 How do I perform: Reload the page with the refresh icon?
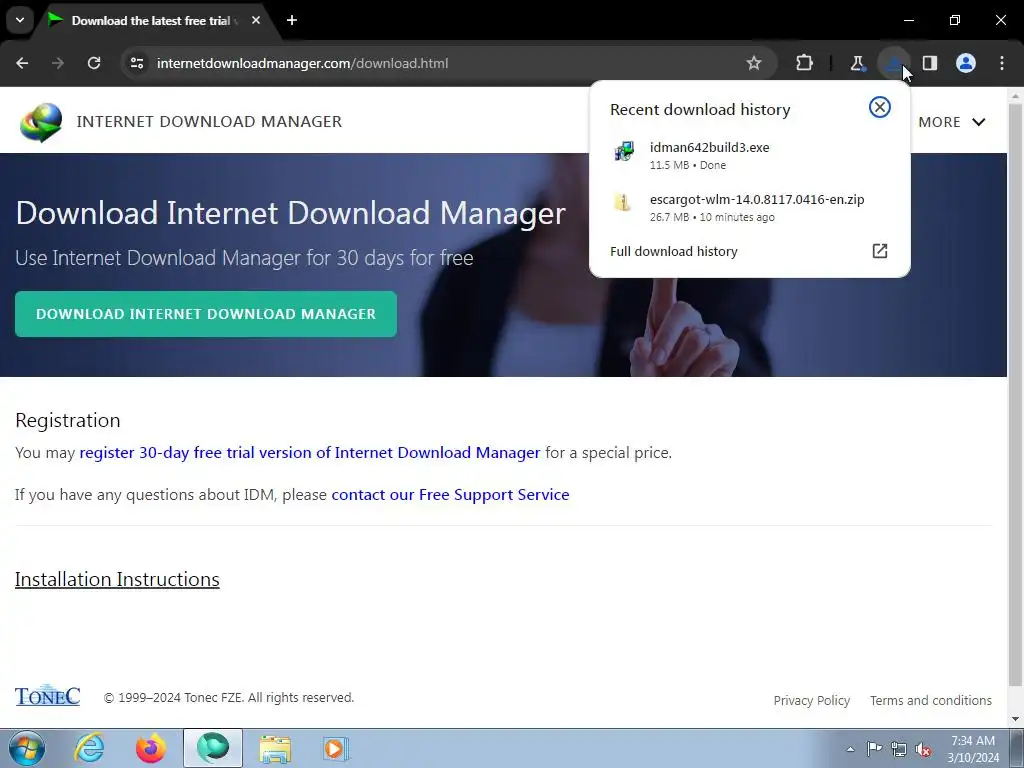coord(94,63)
